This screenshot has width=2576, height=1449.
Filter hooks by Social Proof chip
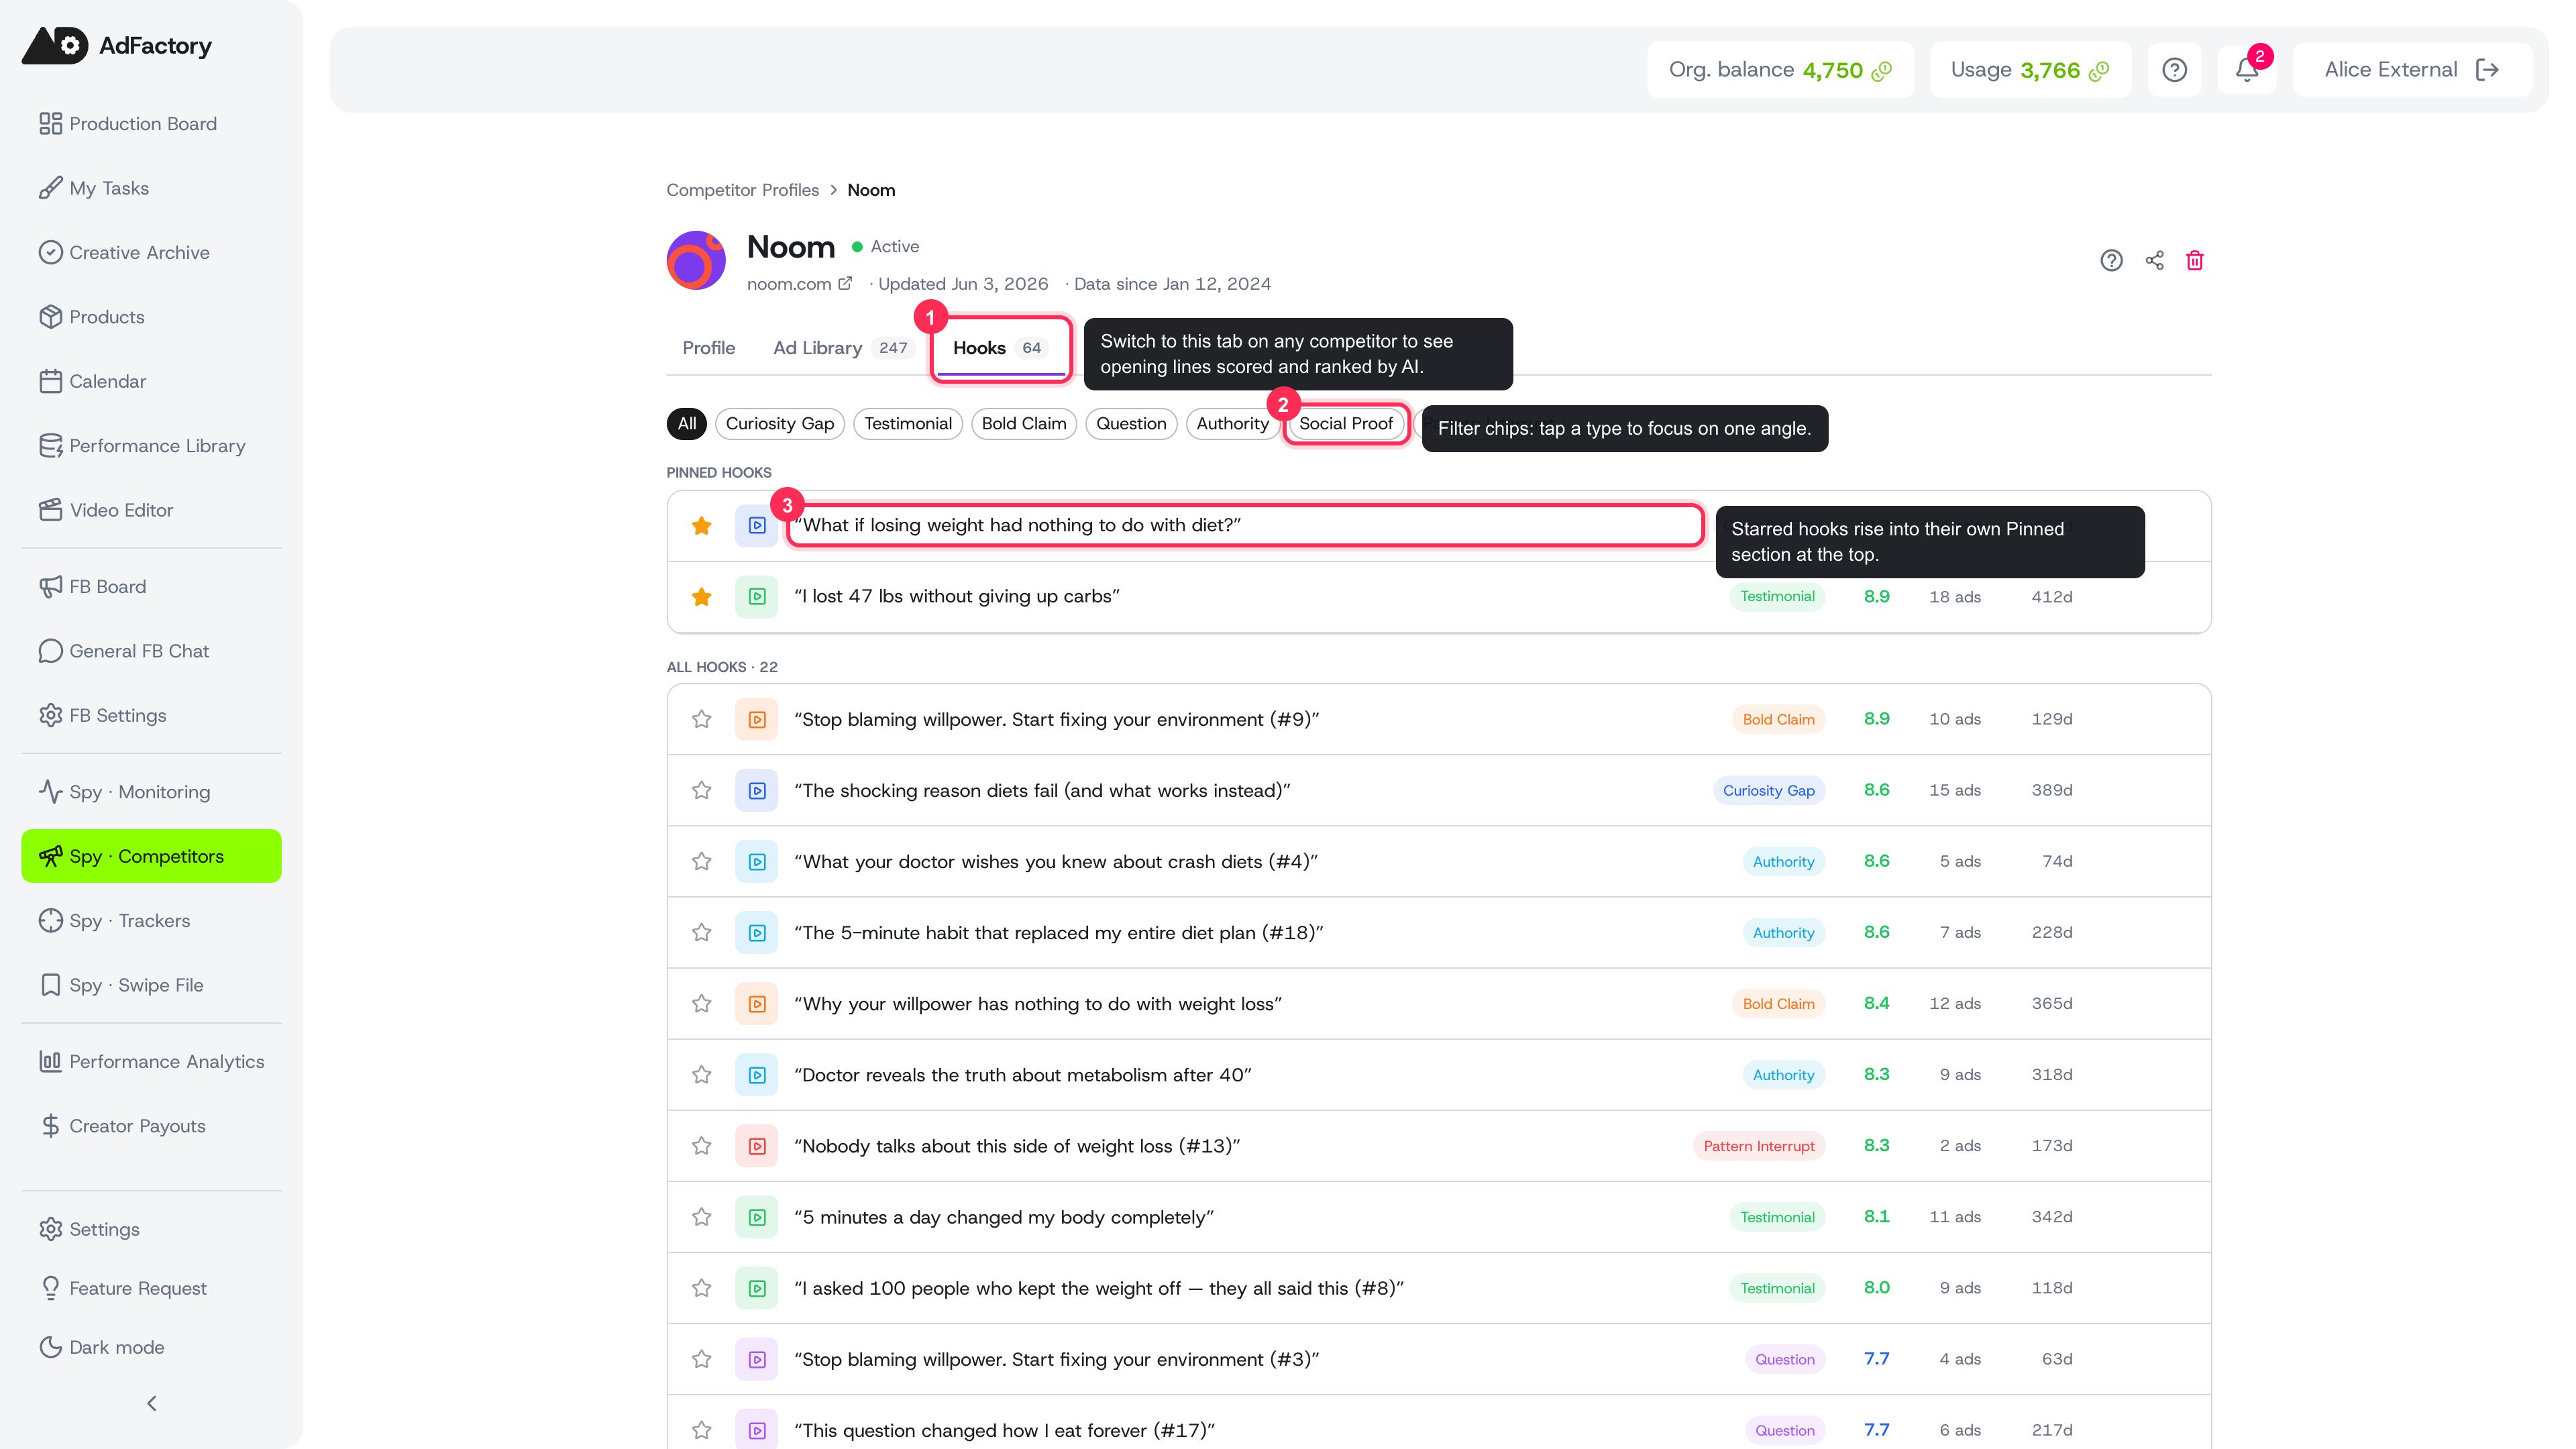[x=1346, y=423]
